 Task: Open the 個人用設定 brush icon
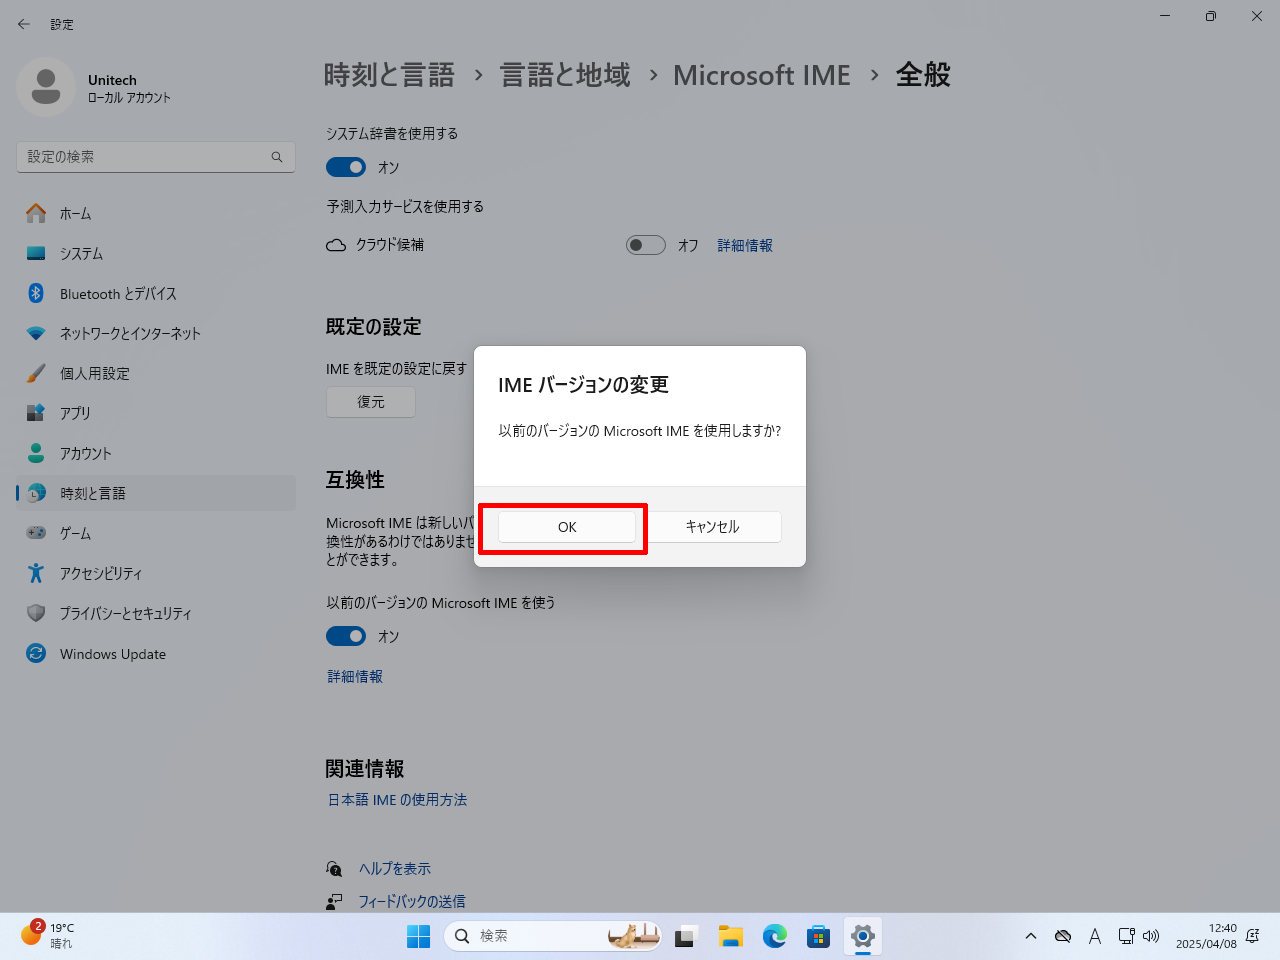(x=36, y=373)
